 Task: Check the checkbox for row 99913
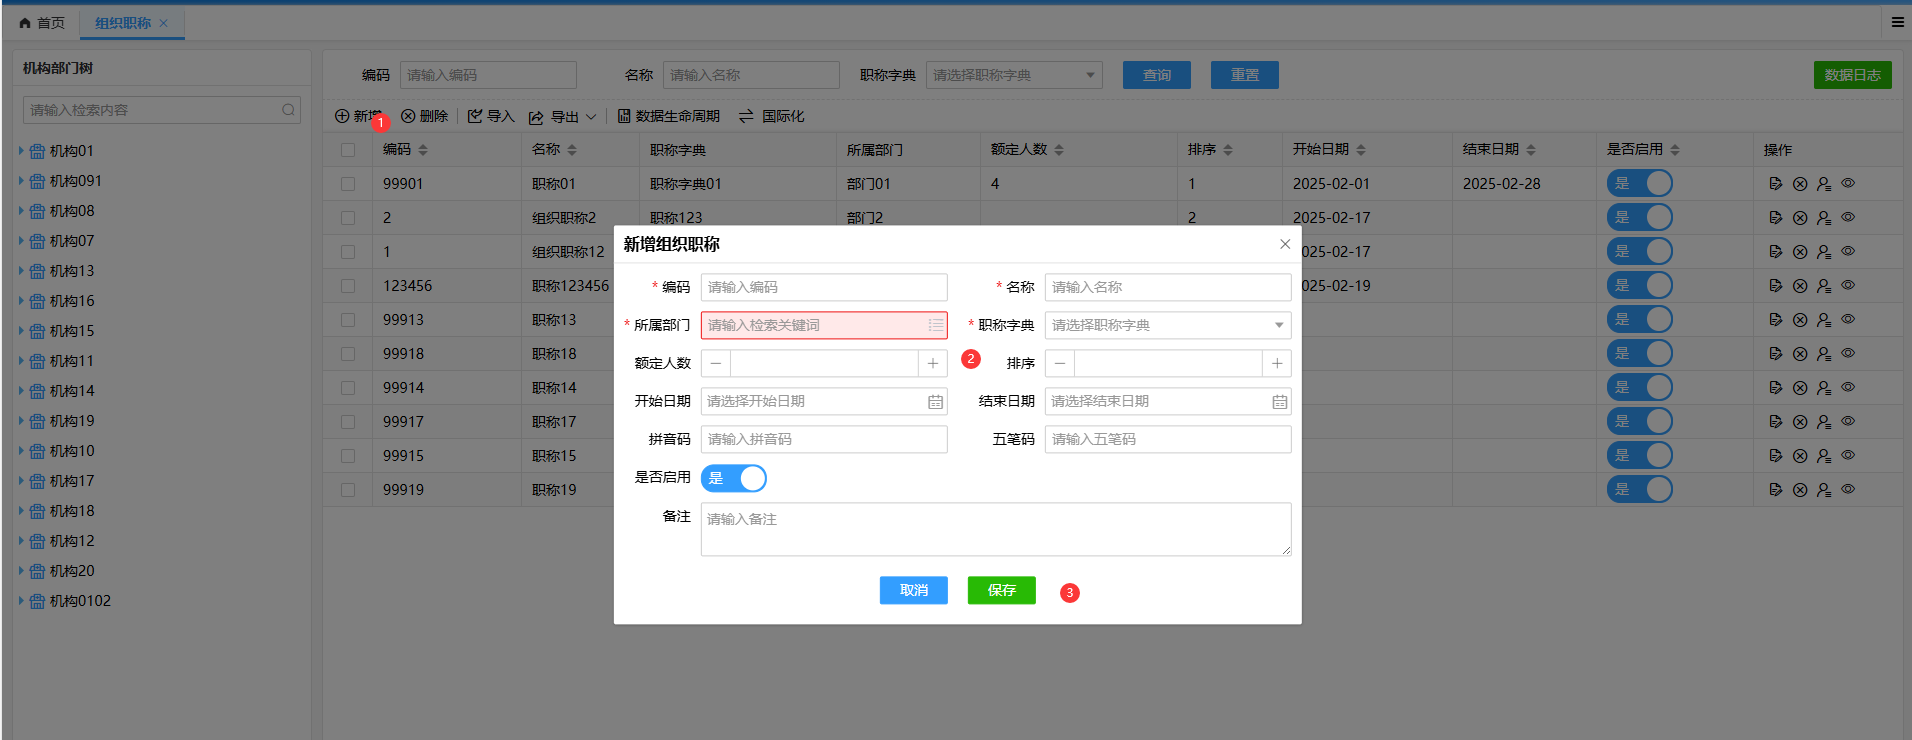pos(348,320)
